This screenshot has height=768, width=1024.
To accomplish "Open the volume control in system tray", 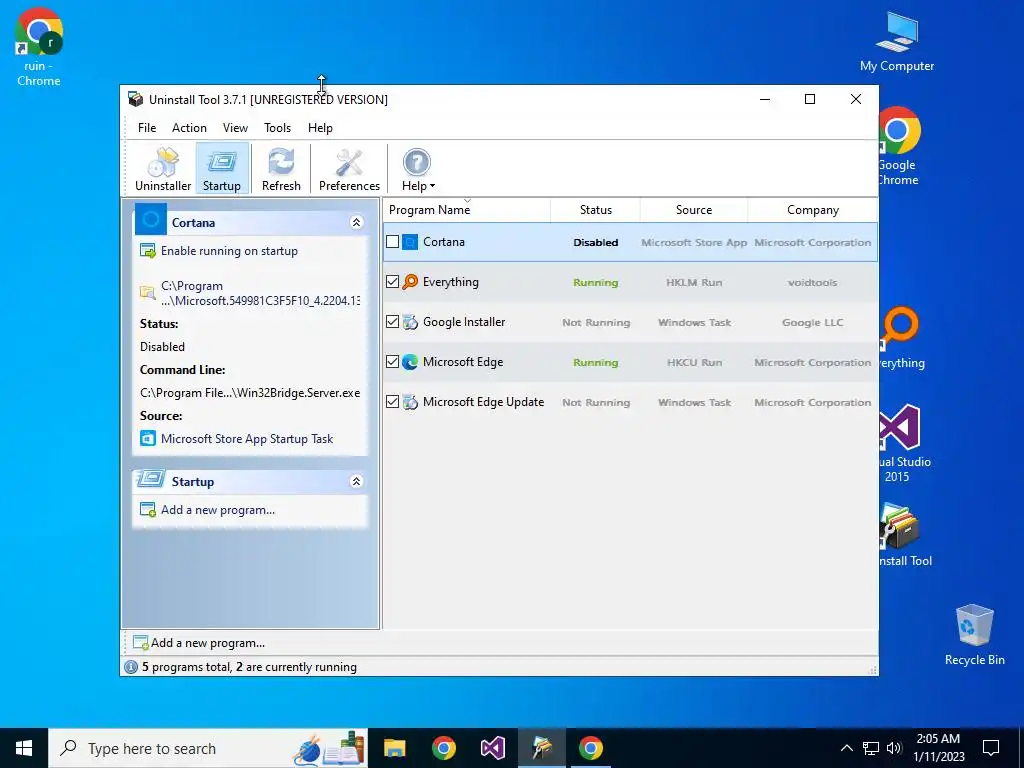I will [894, 748].
